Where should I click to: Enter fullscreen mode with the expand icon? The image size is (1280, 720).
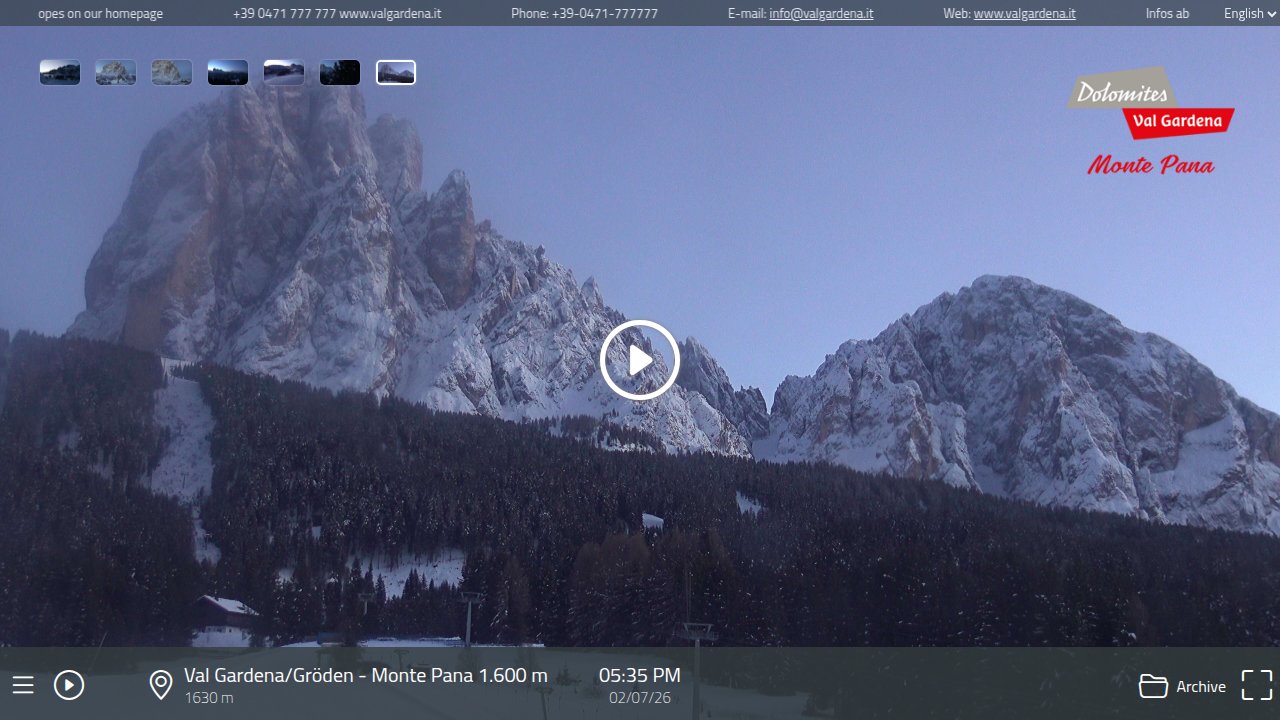[x=1256, y=685]
